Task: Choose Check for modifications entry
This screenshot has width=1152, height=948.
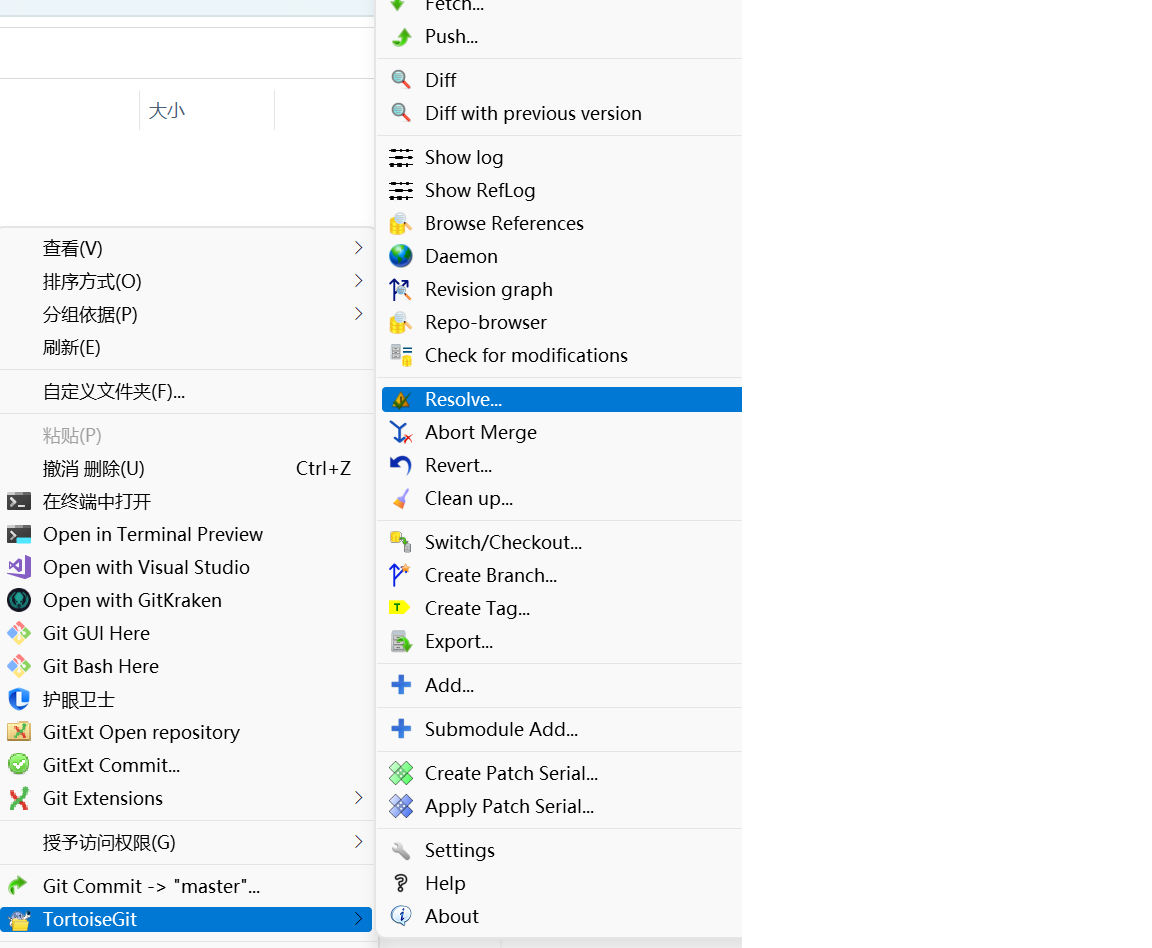Action: (562, 356)
